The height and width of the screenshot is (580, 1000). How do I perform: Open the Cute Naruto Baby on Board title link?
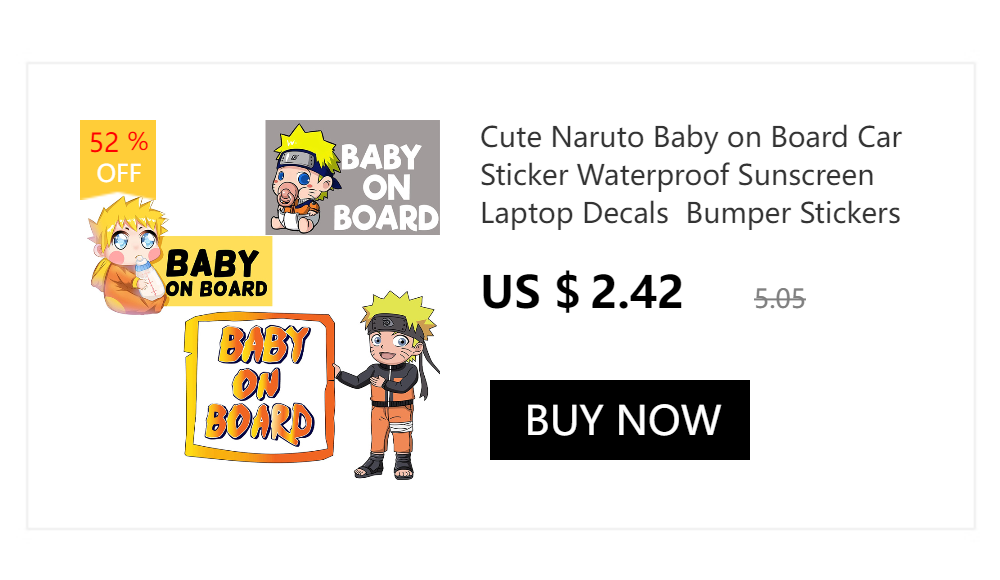click(691, 175)
